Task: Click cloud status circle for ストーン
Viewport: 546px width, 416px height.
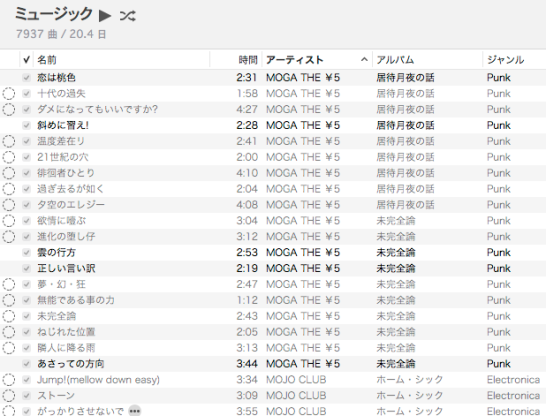Action: tap(9, 395)
